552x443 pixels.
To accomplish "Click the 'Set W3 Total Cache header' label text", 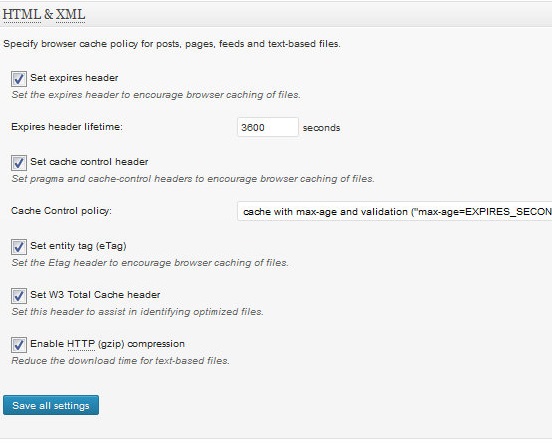I will pos(95,295).
